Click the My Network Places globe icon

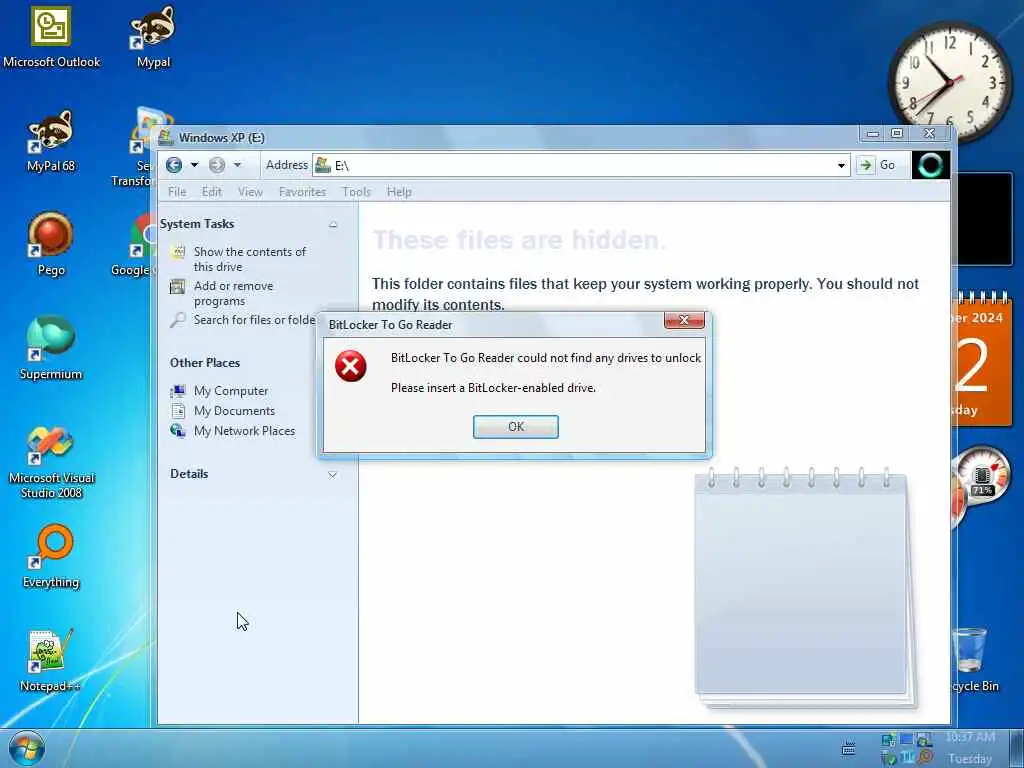[178, 430]
